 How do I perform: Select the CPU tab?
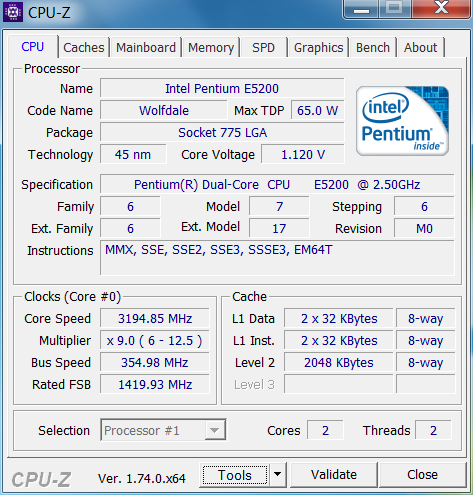point(33,46)
